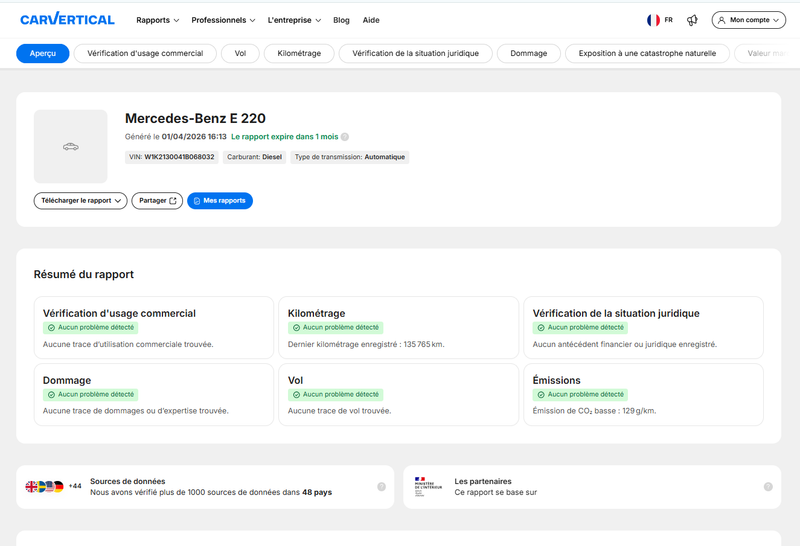The image size is (800, 546).
Task: Go to Vérification d'usage commercial tab
Action: point(145,53)
